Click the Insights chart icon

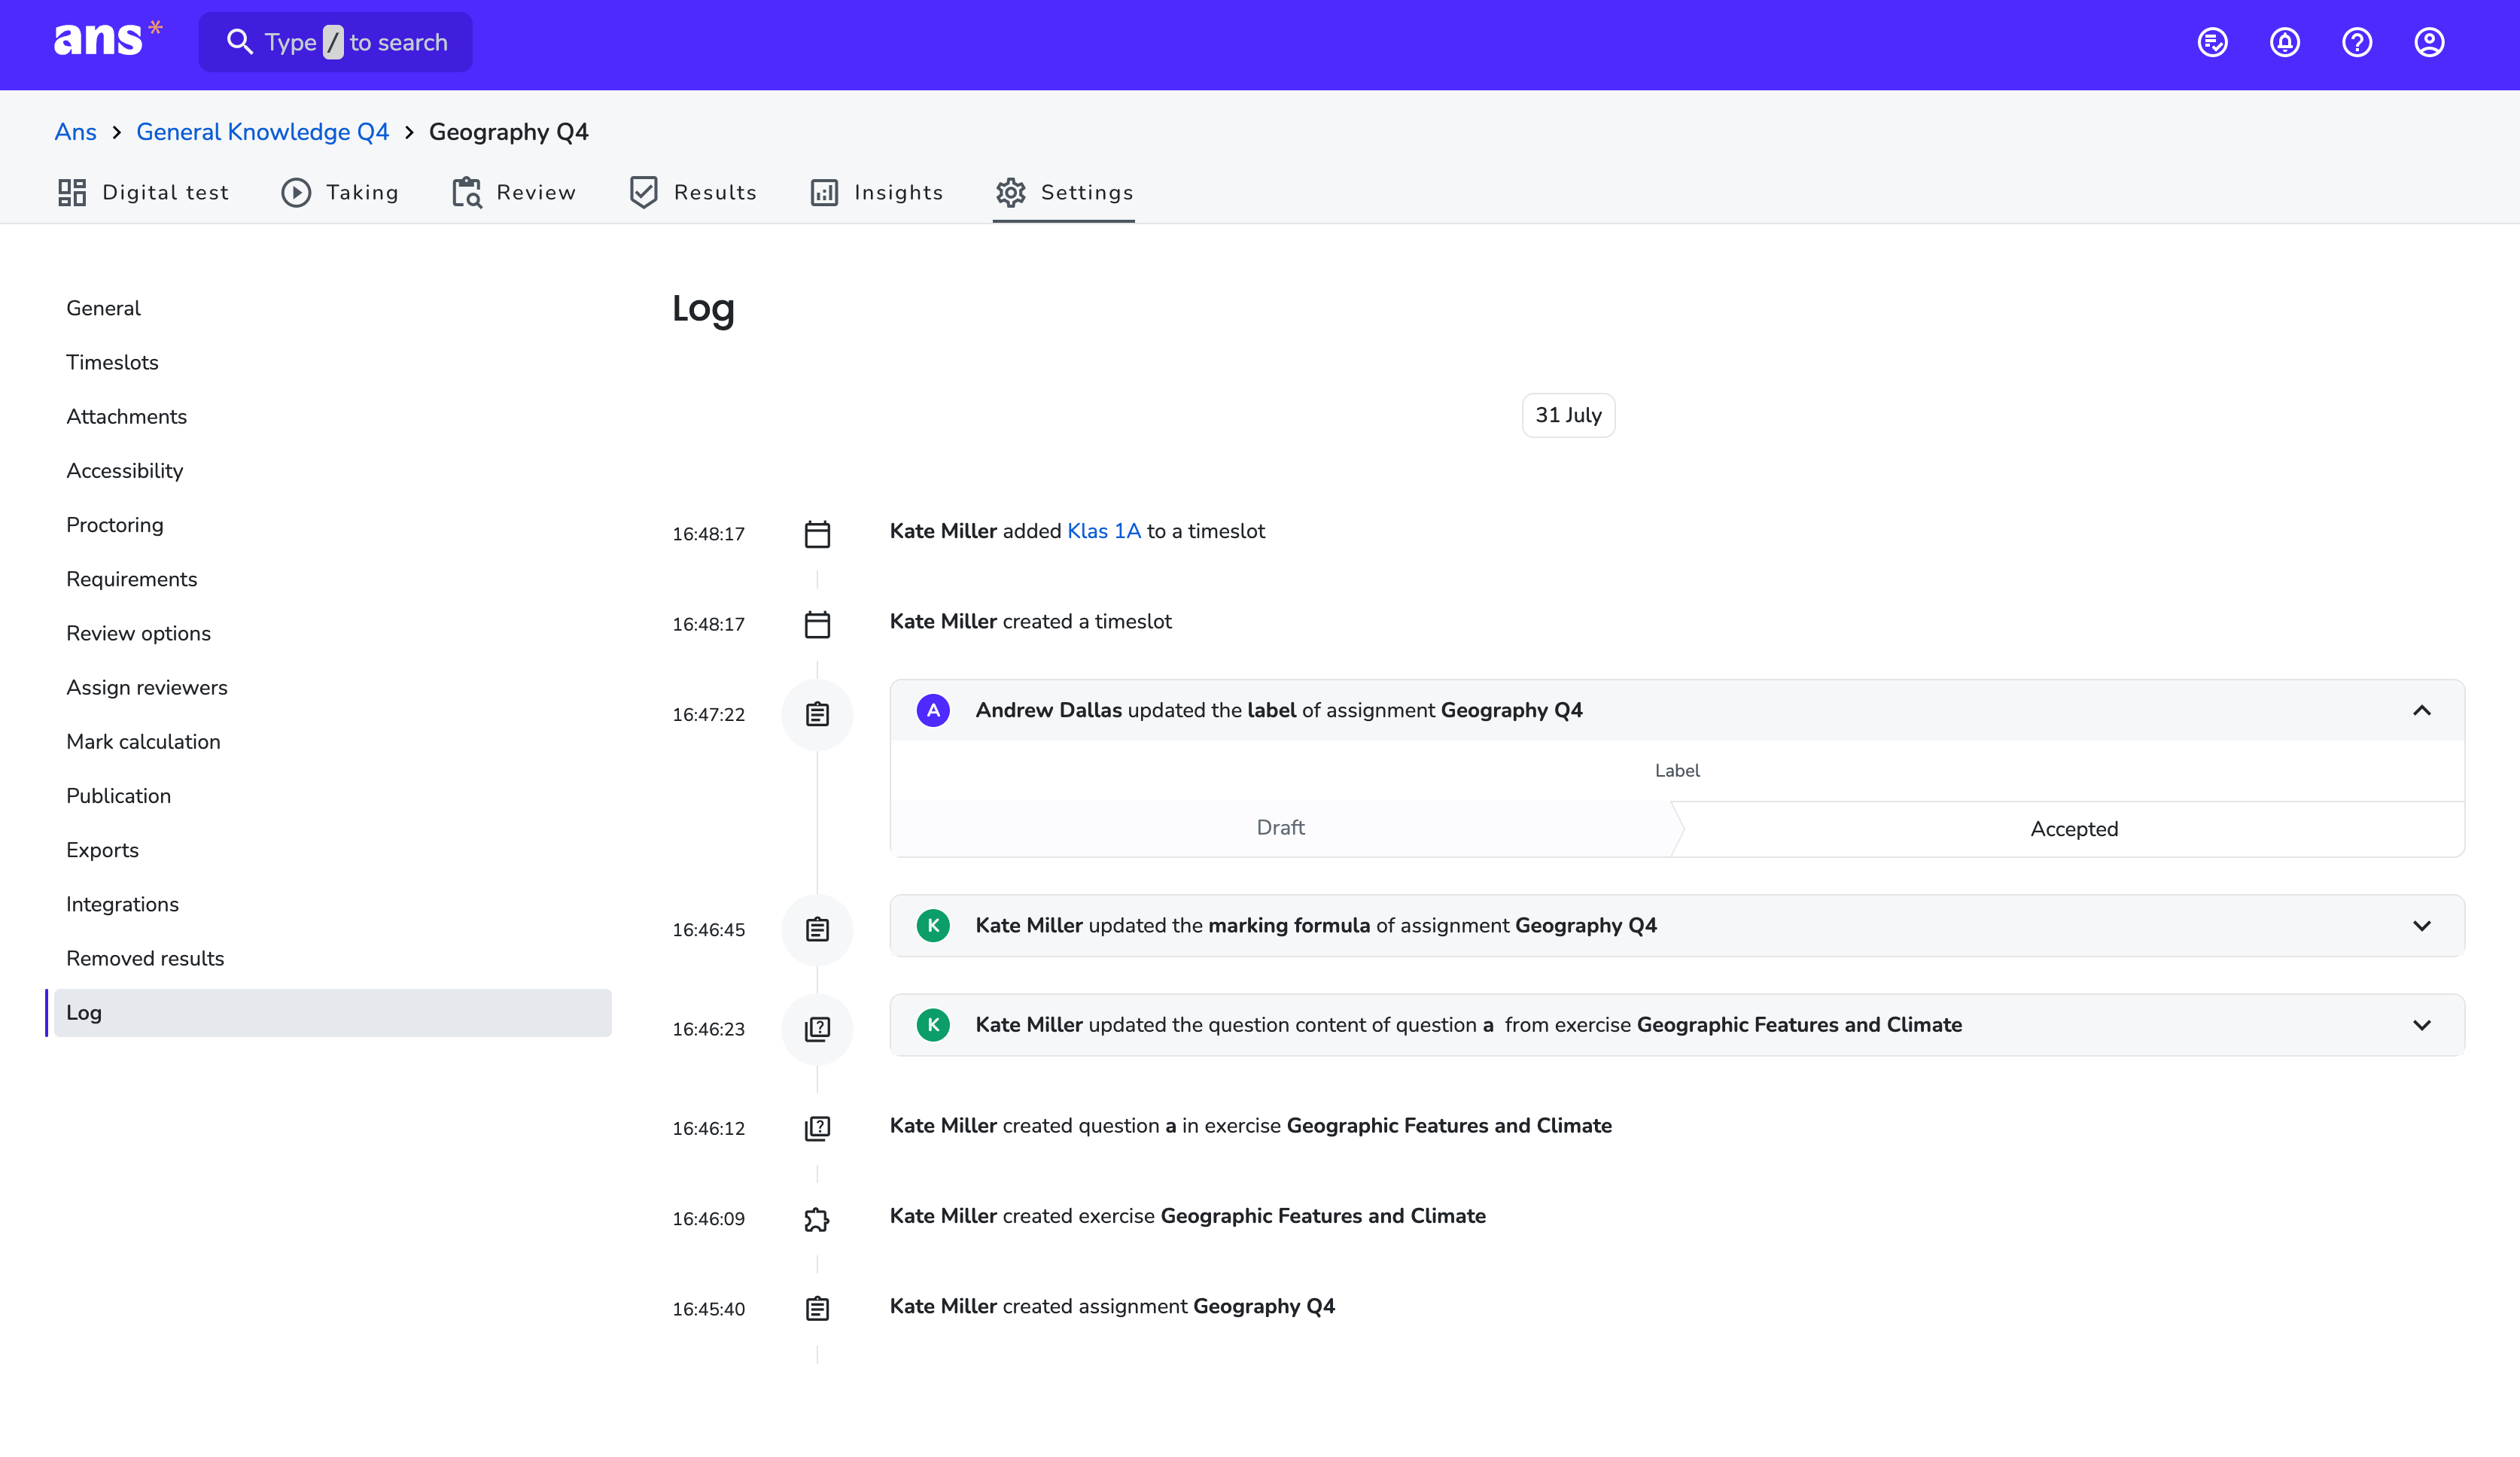click(824, 192)
